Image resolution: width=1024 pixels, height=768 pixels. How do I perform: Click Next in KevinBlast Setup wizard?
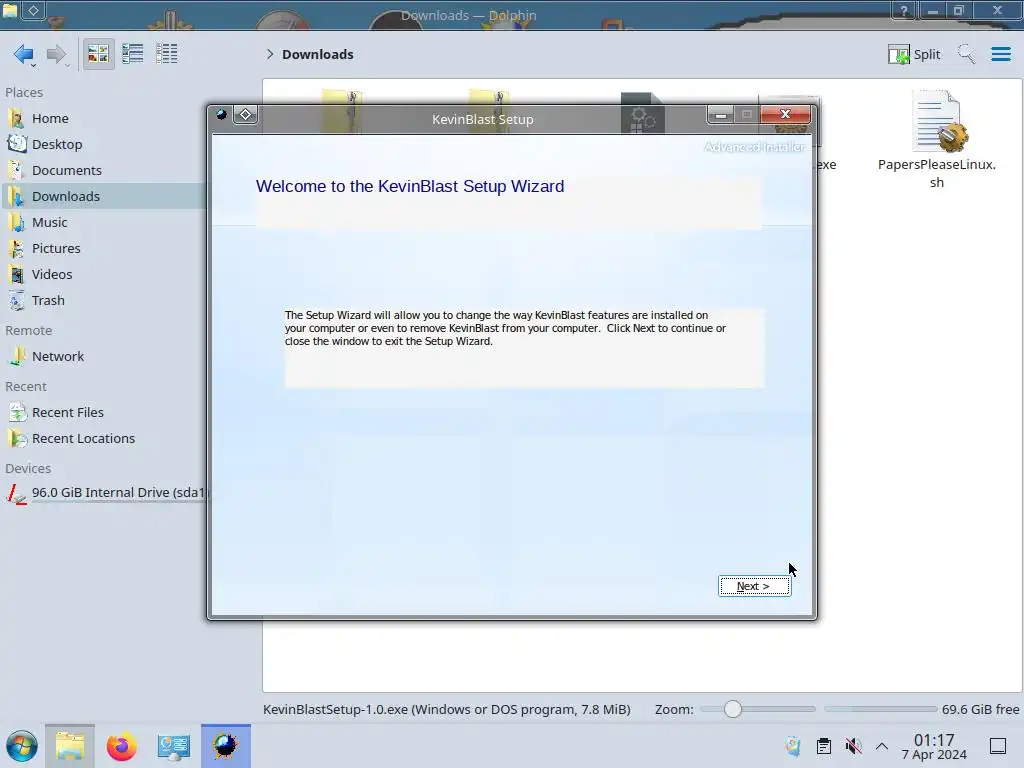click(x=754, y=586)
